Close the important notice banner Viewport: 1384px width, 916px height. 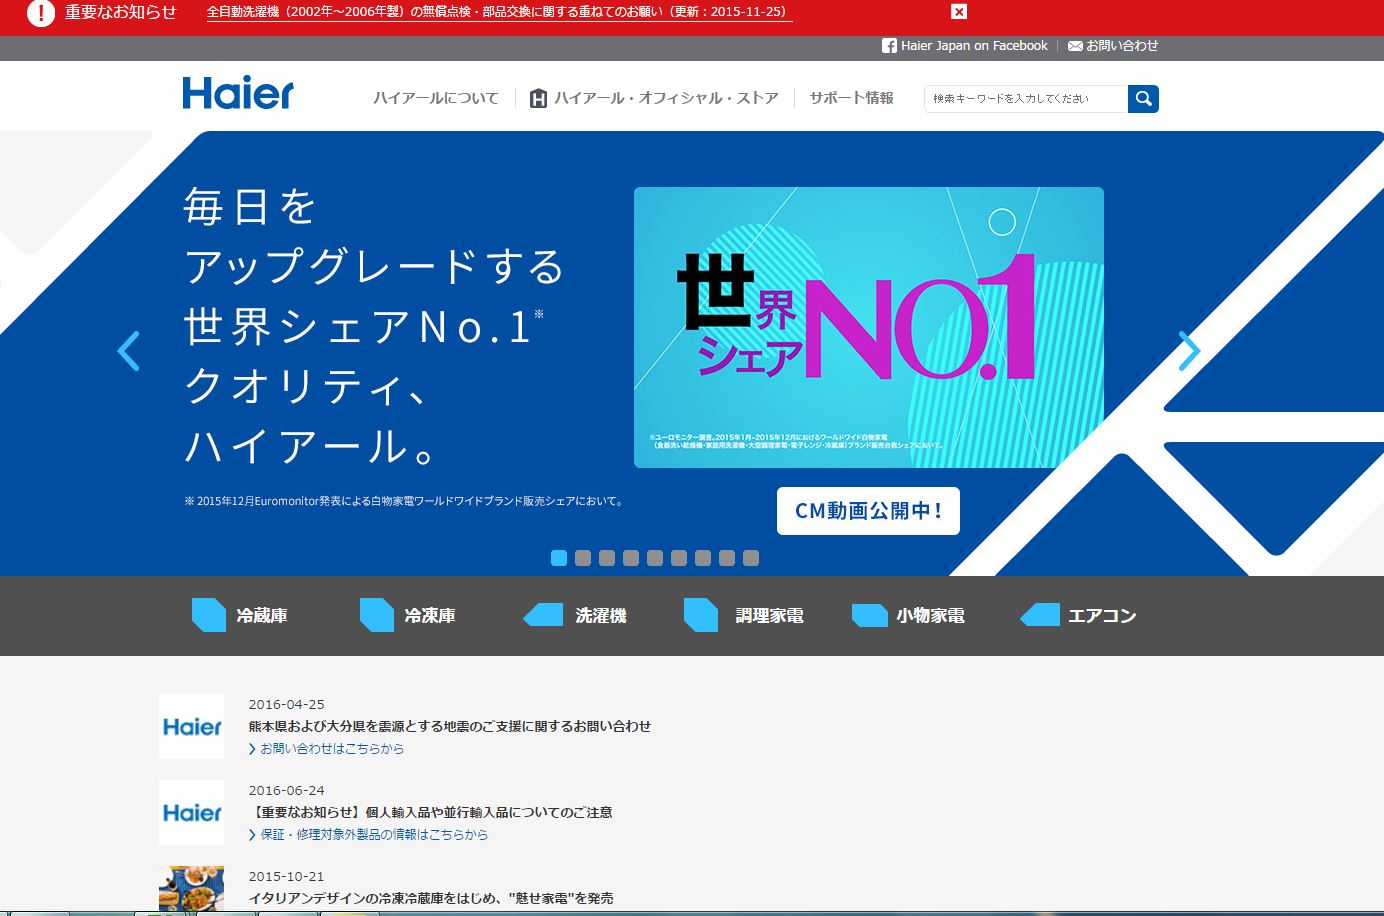(x=959, y=12)
